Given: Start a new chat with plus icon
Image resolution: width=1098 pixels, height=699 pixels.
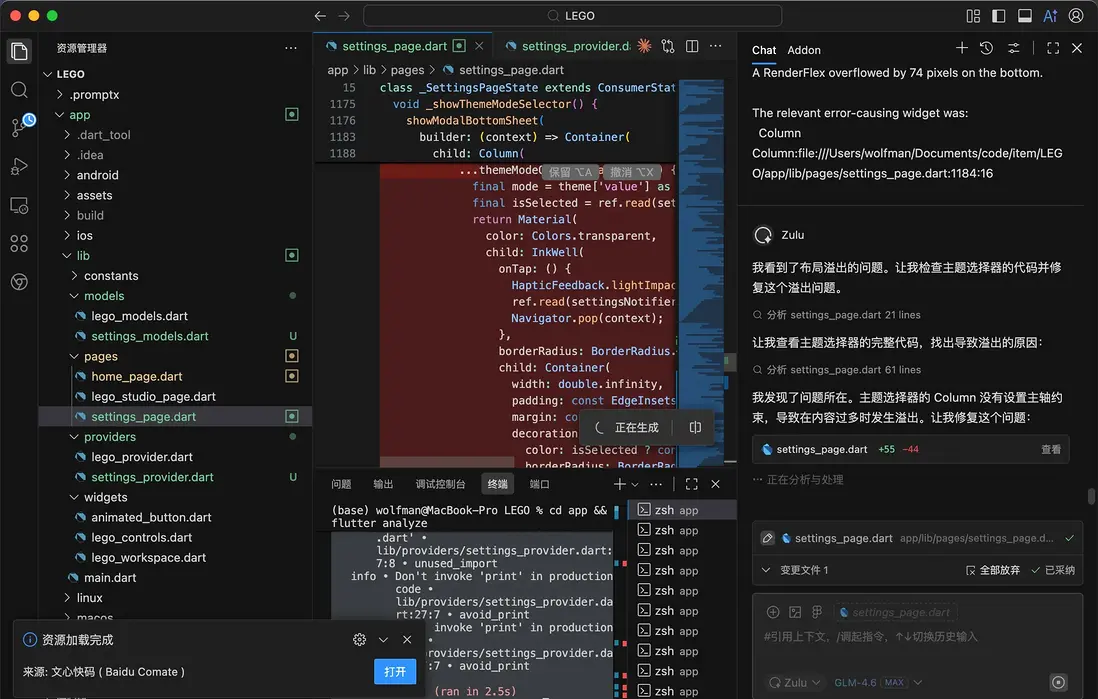Looking at the screenshot, I should point(961,48).
